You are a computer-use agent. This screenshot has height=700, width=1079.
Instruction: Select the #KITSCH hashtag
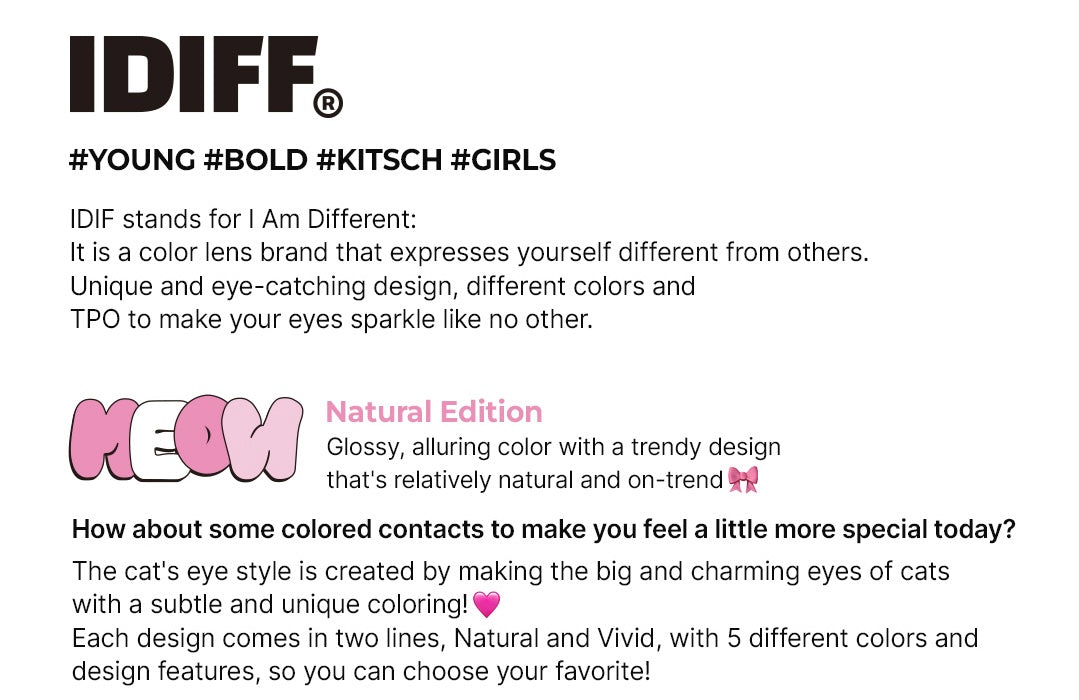point(379,160)
